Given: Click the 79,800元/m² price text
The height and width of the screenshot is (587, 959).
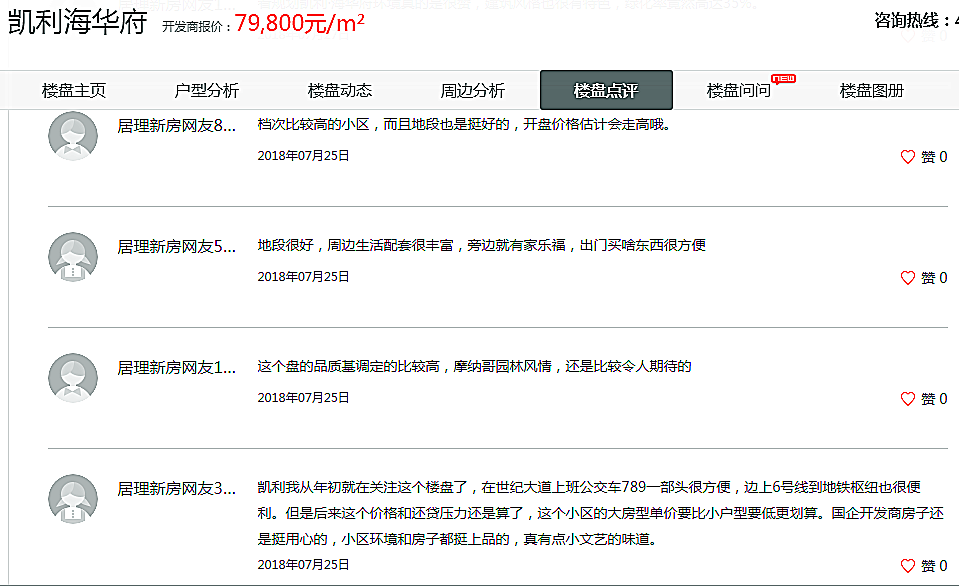Looking at the screenshot, I should click(299, 24).
